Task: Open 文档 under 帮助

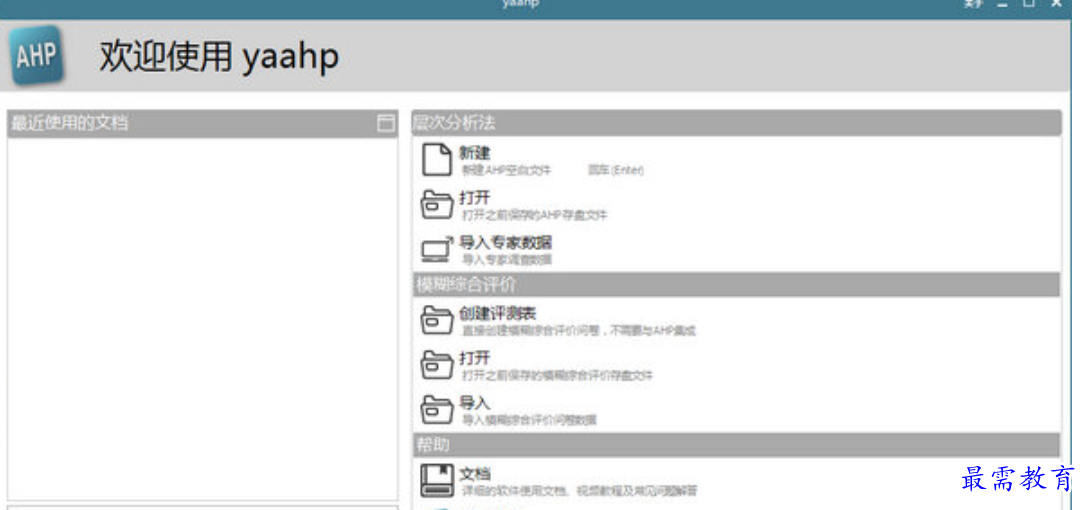Action: pyautogui.click(x=475, y=474)
